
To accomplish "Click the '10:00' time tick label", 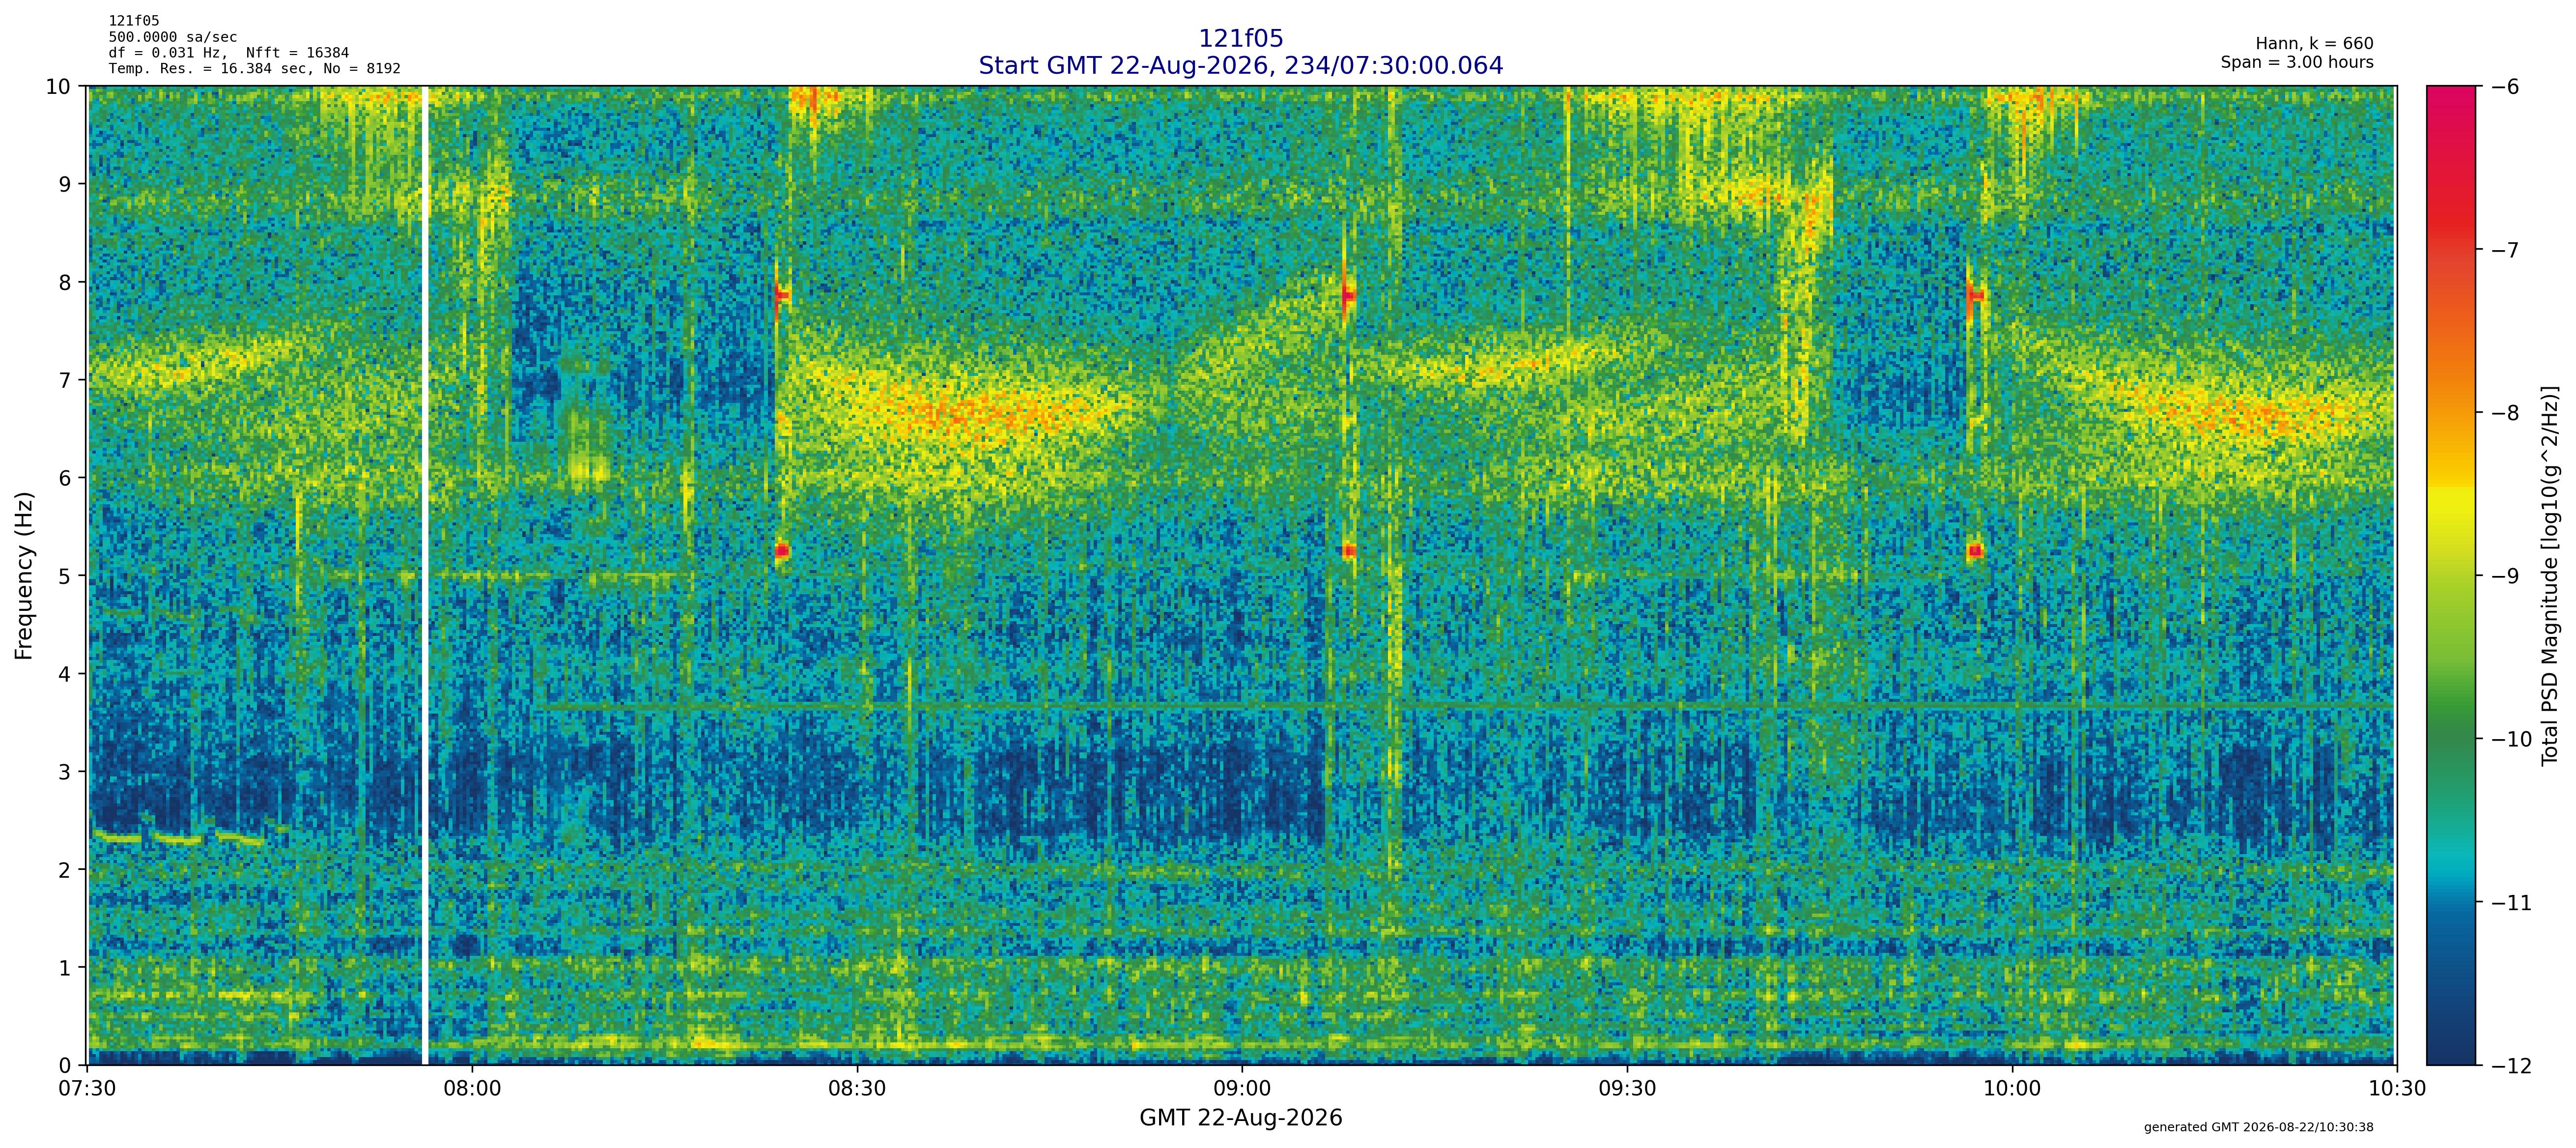I will pyautogui.click(x=2012, y=1088).
